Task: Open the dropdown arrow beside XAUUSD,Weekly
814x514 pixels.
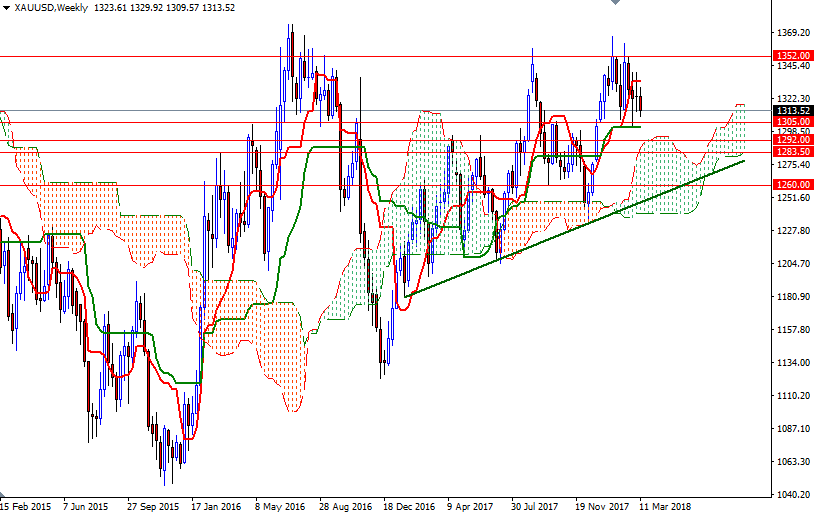Action: coord(7,8)
